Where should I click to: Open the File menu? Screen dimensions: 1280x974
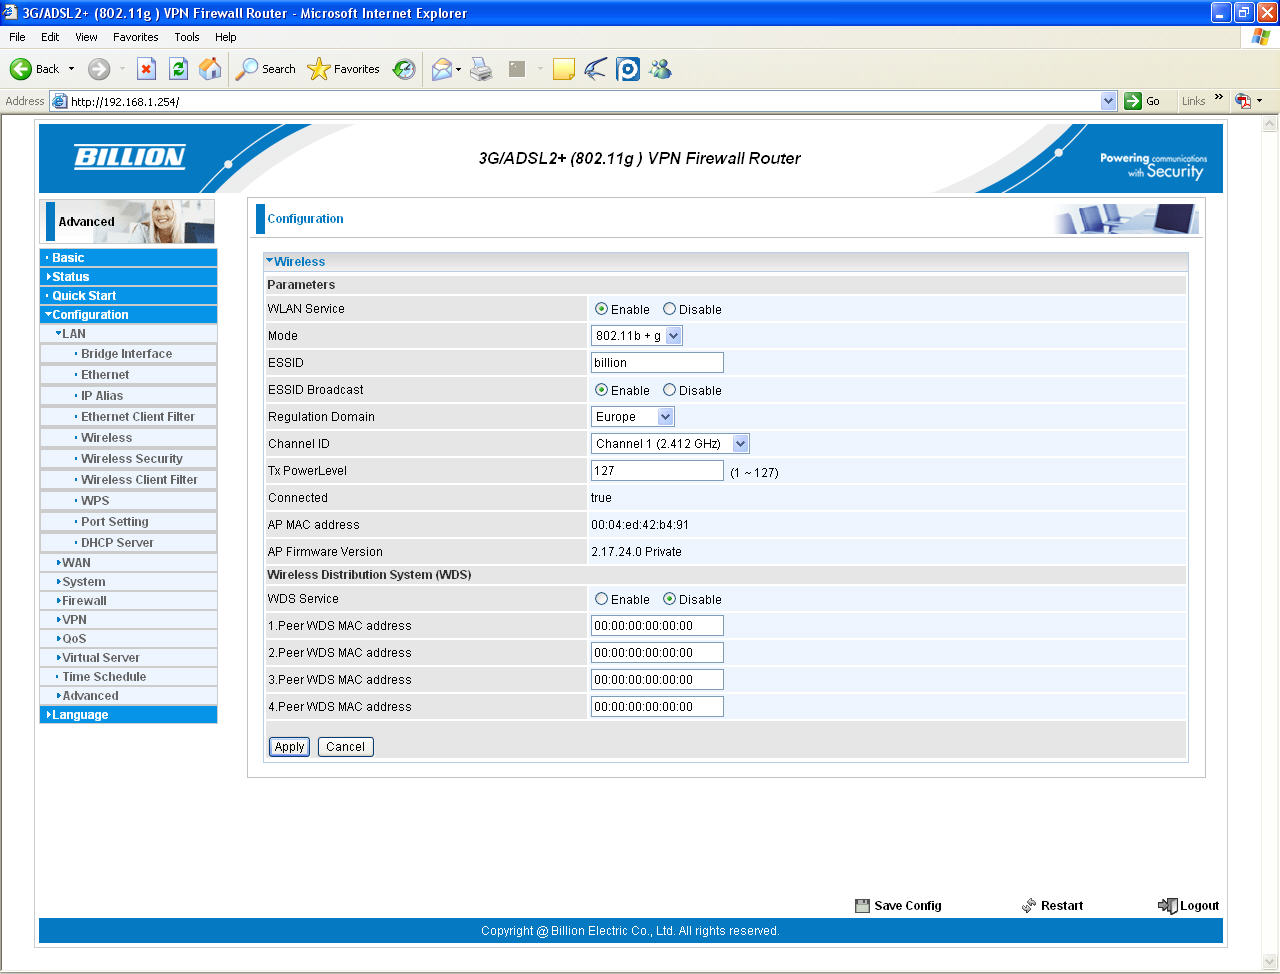pos(17,37)
